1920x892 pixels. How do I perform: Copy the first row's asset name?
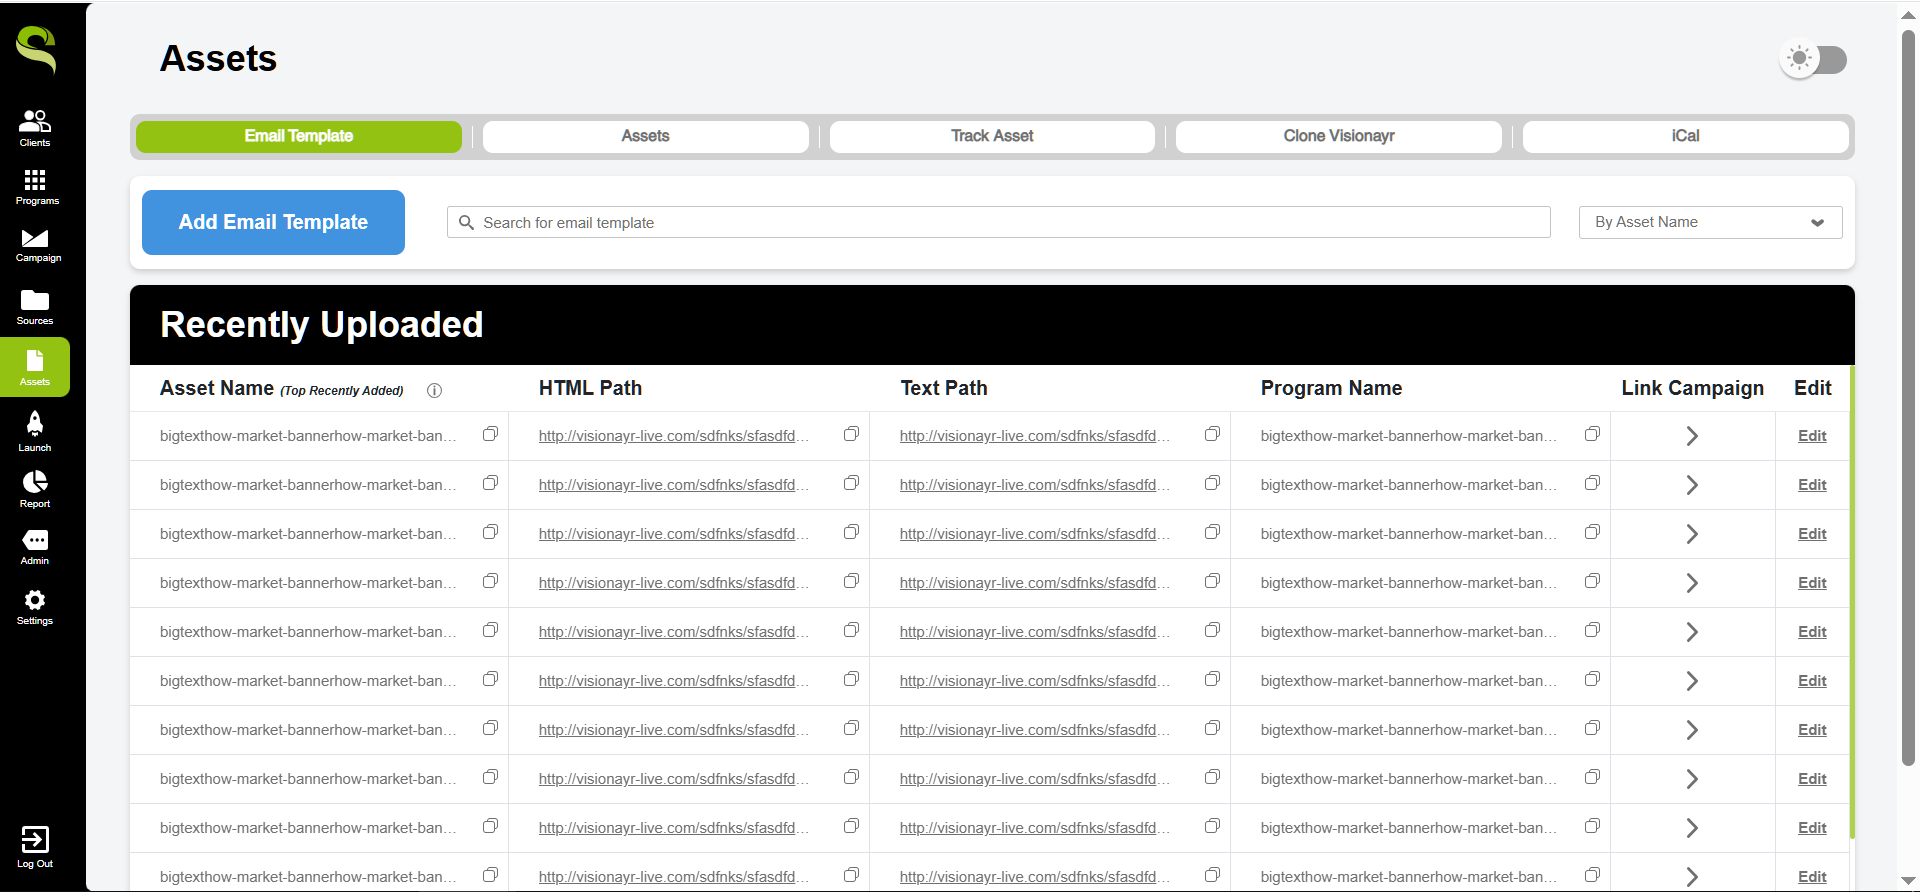(x=490, y=434)
